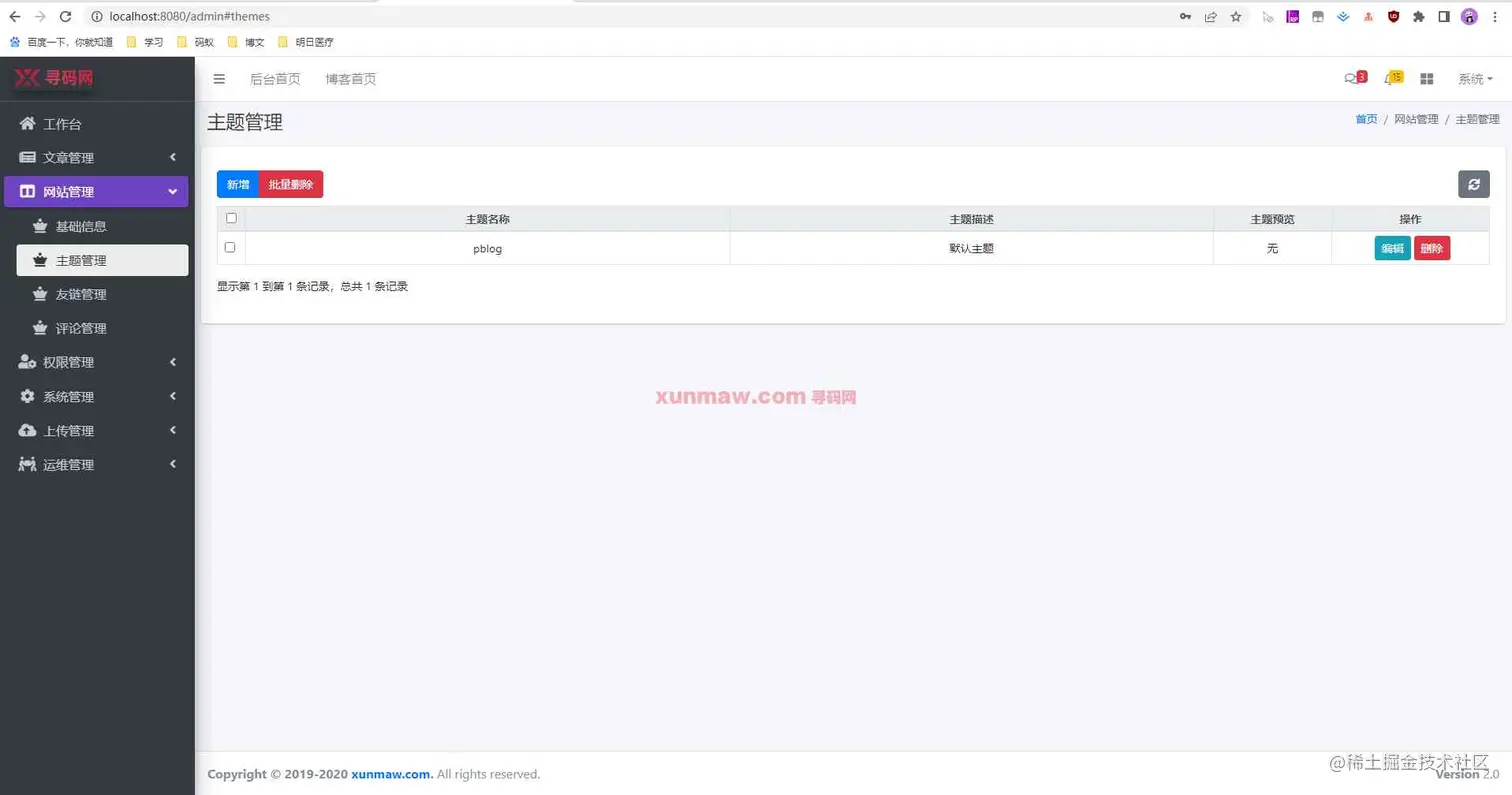
Task: Go to 博客首页 in top nav
Action: click(351, 79)
